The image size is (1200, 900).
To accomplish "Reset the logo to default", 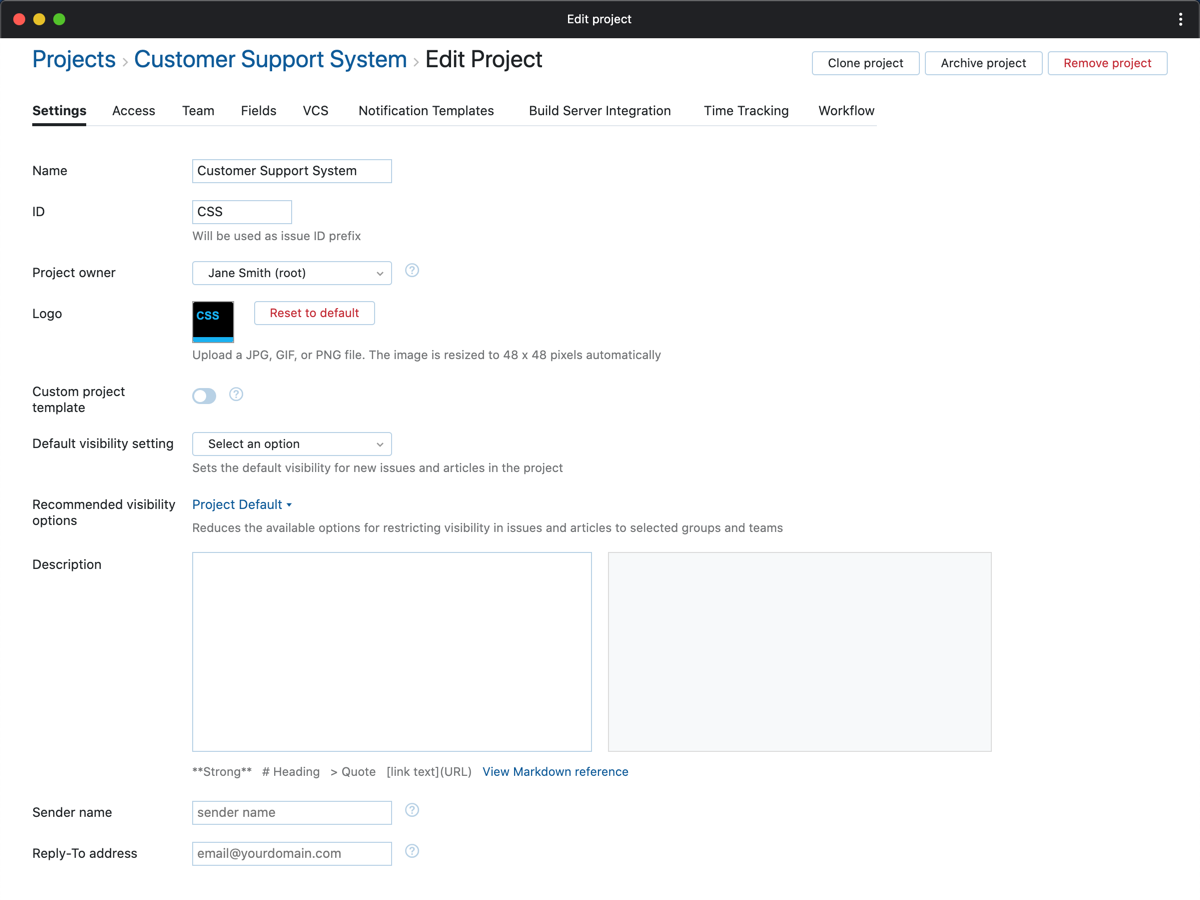I will click(x=314, y=313).
